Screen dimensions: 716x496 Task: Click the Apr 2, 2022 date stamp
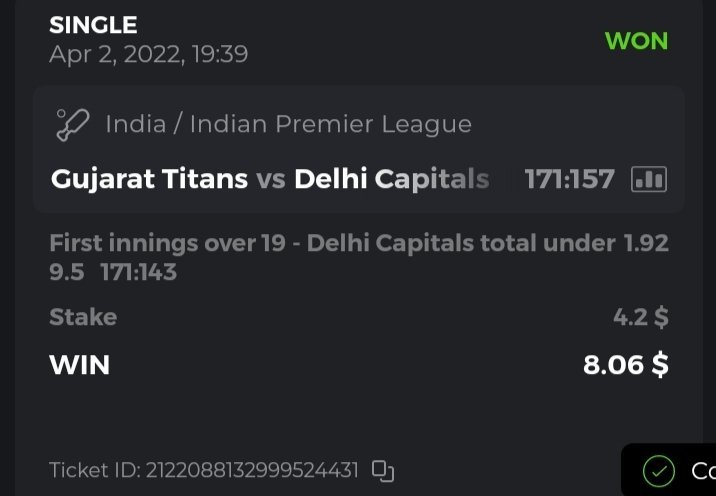(148, 54)
